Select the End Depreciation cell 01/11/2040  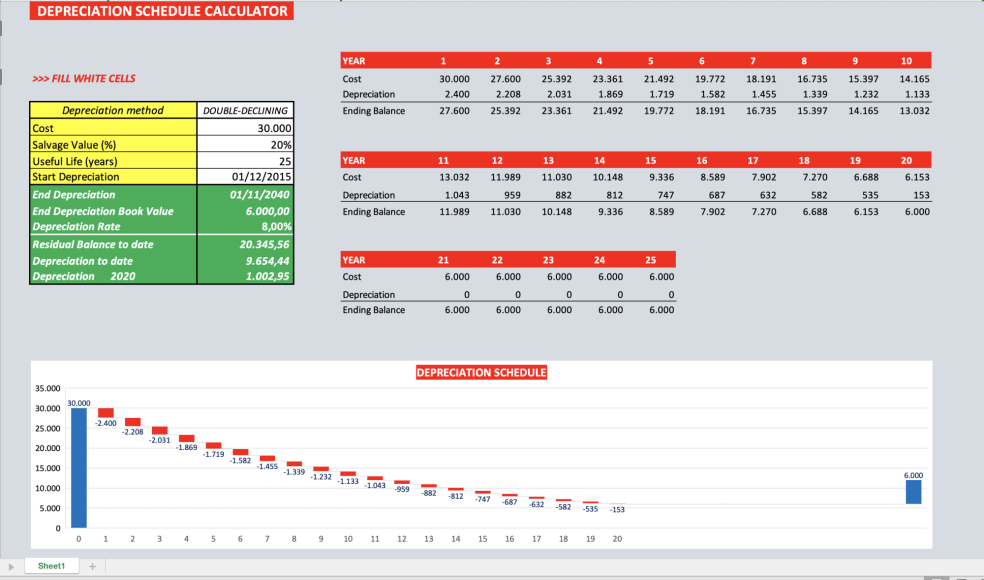pyautogui.click(x=245, y=194)
